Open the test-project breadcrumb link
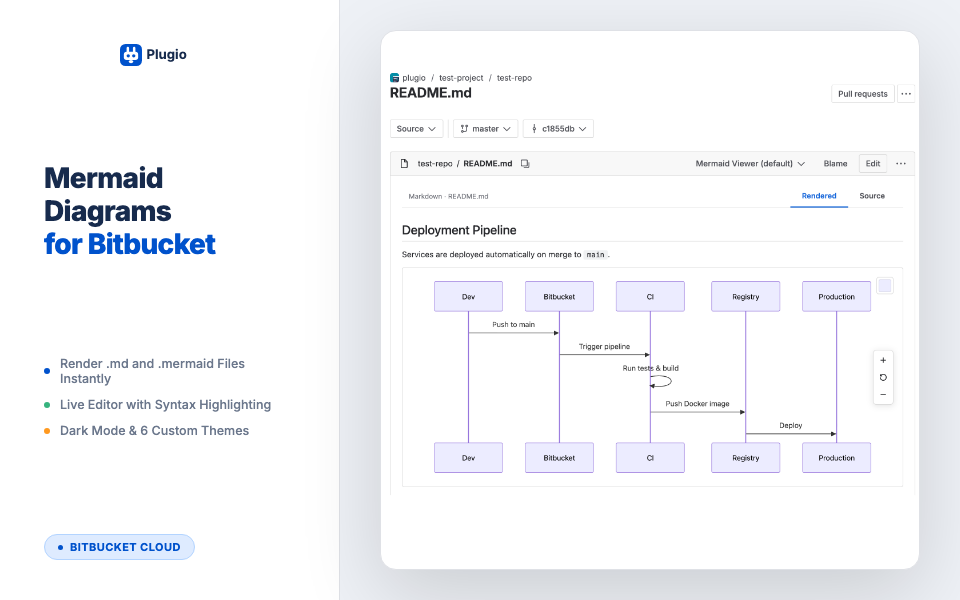This screenshot has width=960, height=600. point(461,78)
